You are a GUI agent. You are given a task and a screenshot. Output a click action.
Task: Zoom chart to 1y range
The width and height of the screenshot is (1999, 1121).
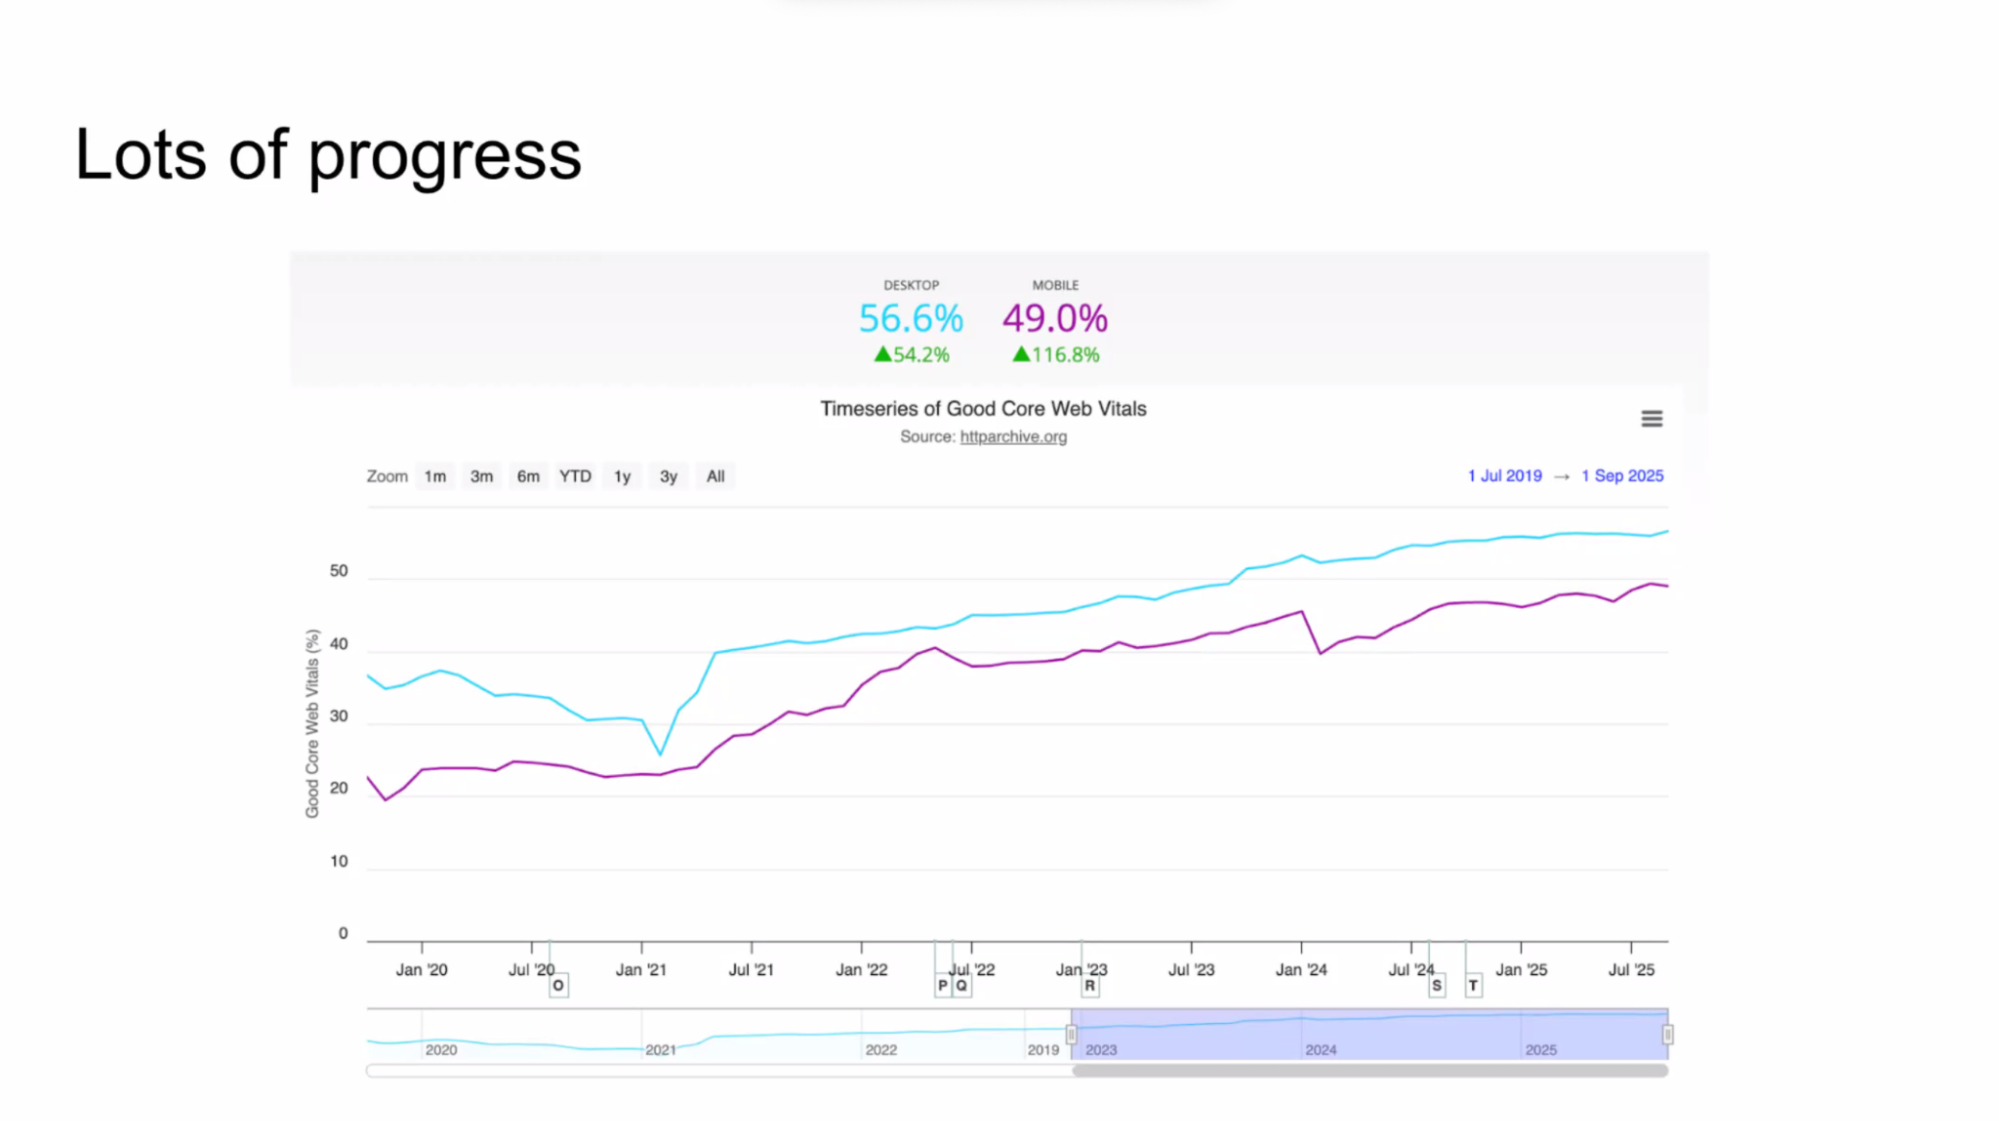click(x=622, y=476)
